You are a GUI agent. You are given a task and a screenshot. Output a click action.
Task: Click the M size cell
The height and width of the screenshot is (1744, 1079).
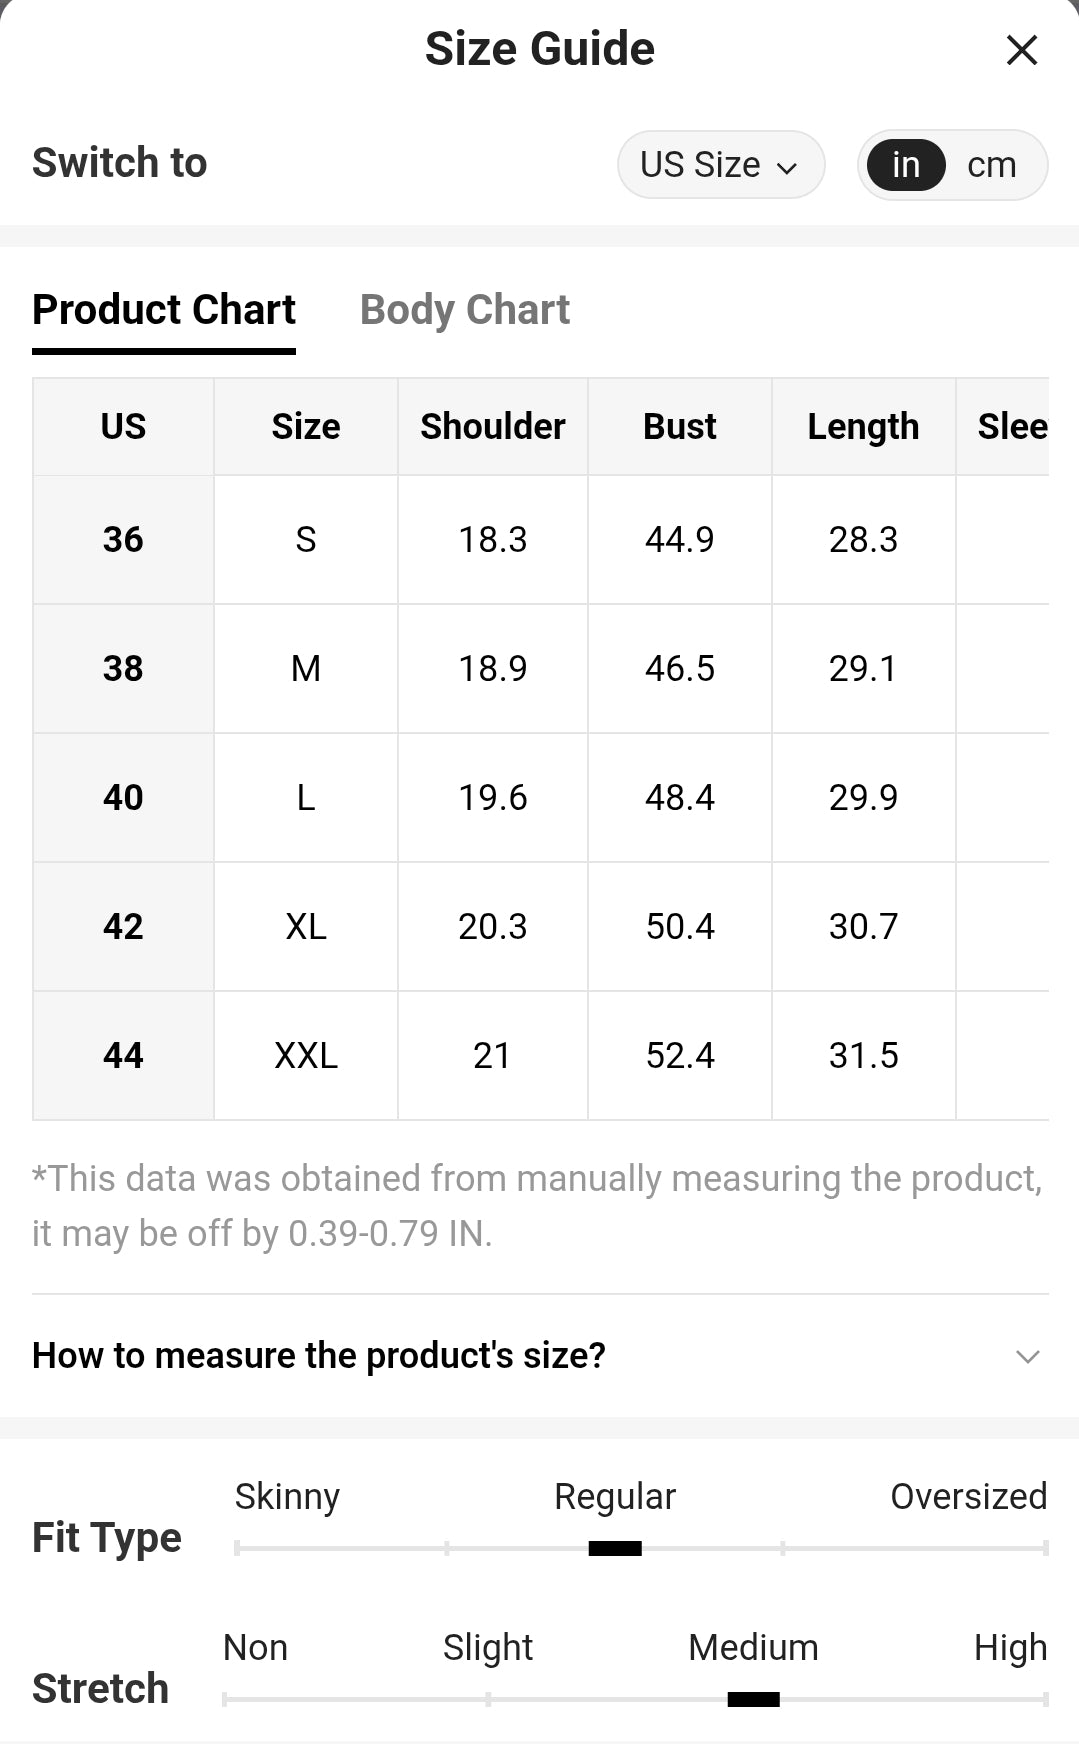point(306,669)
